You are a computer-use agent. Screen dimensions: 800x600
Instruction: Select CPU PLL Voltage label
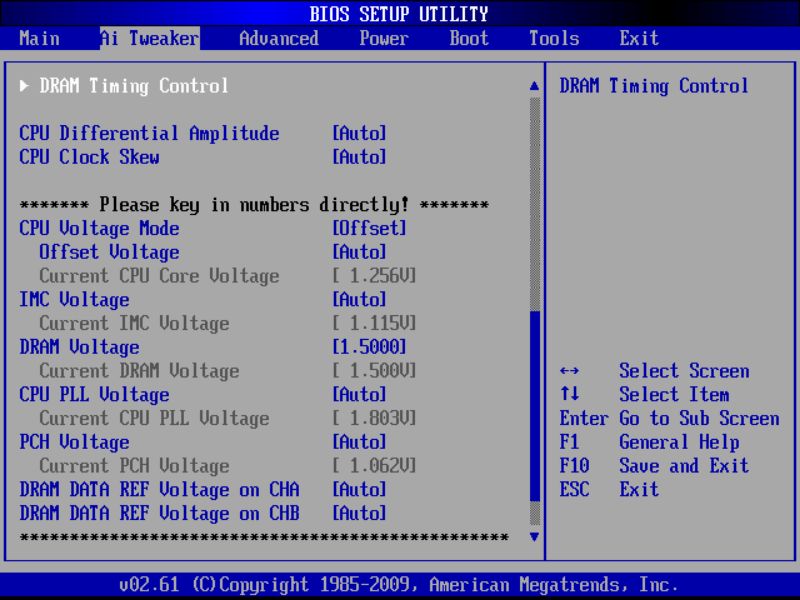coord(94,394)
